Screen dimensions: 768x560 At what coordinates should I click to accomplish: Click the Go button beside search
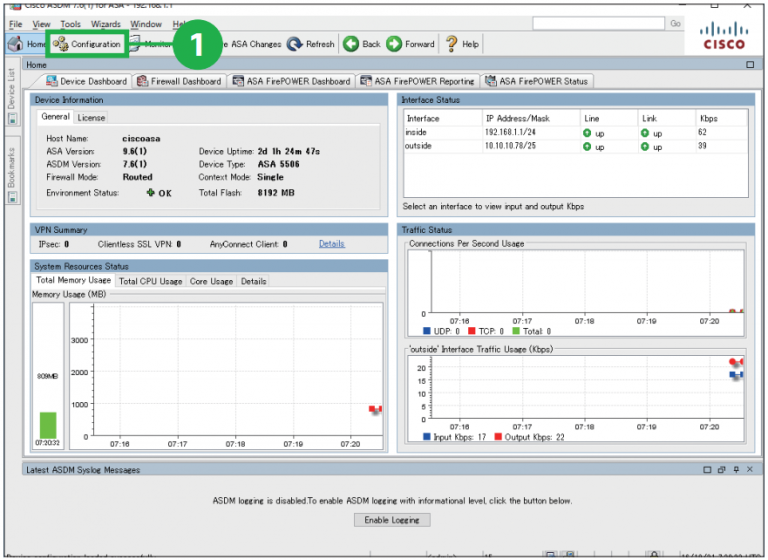click(x=675, y=23)
